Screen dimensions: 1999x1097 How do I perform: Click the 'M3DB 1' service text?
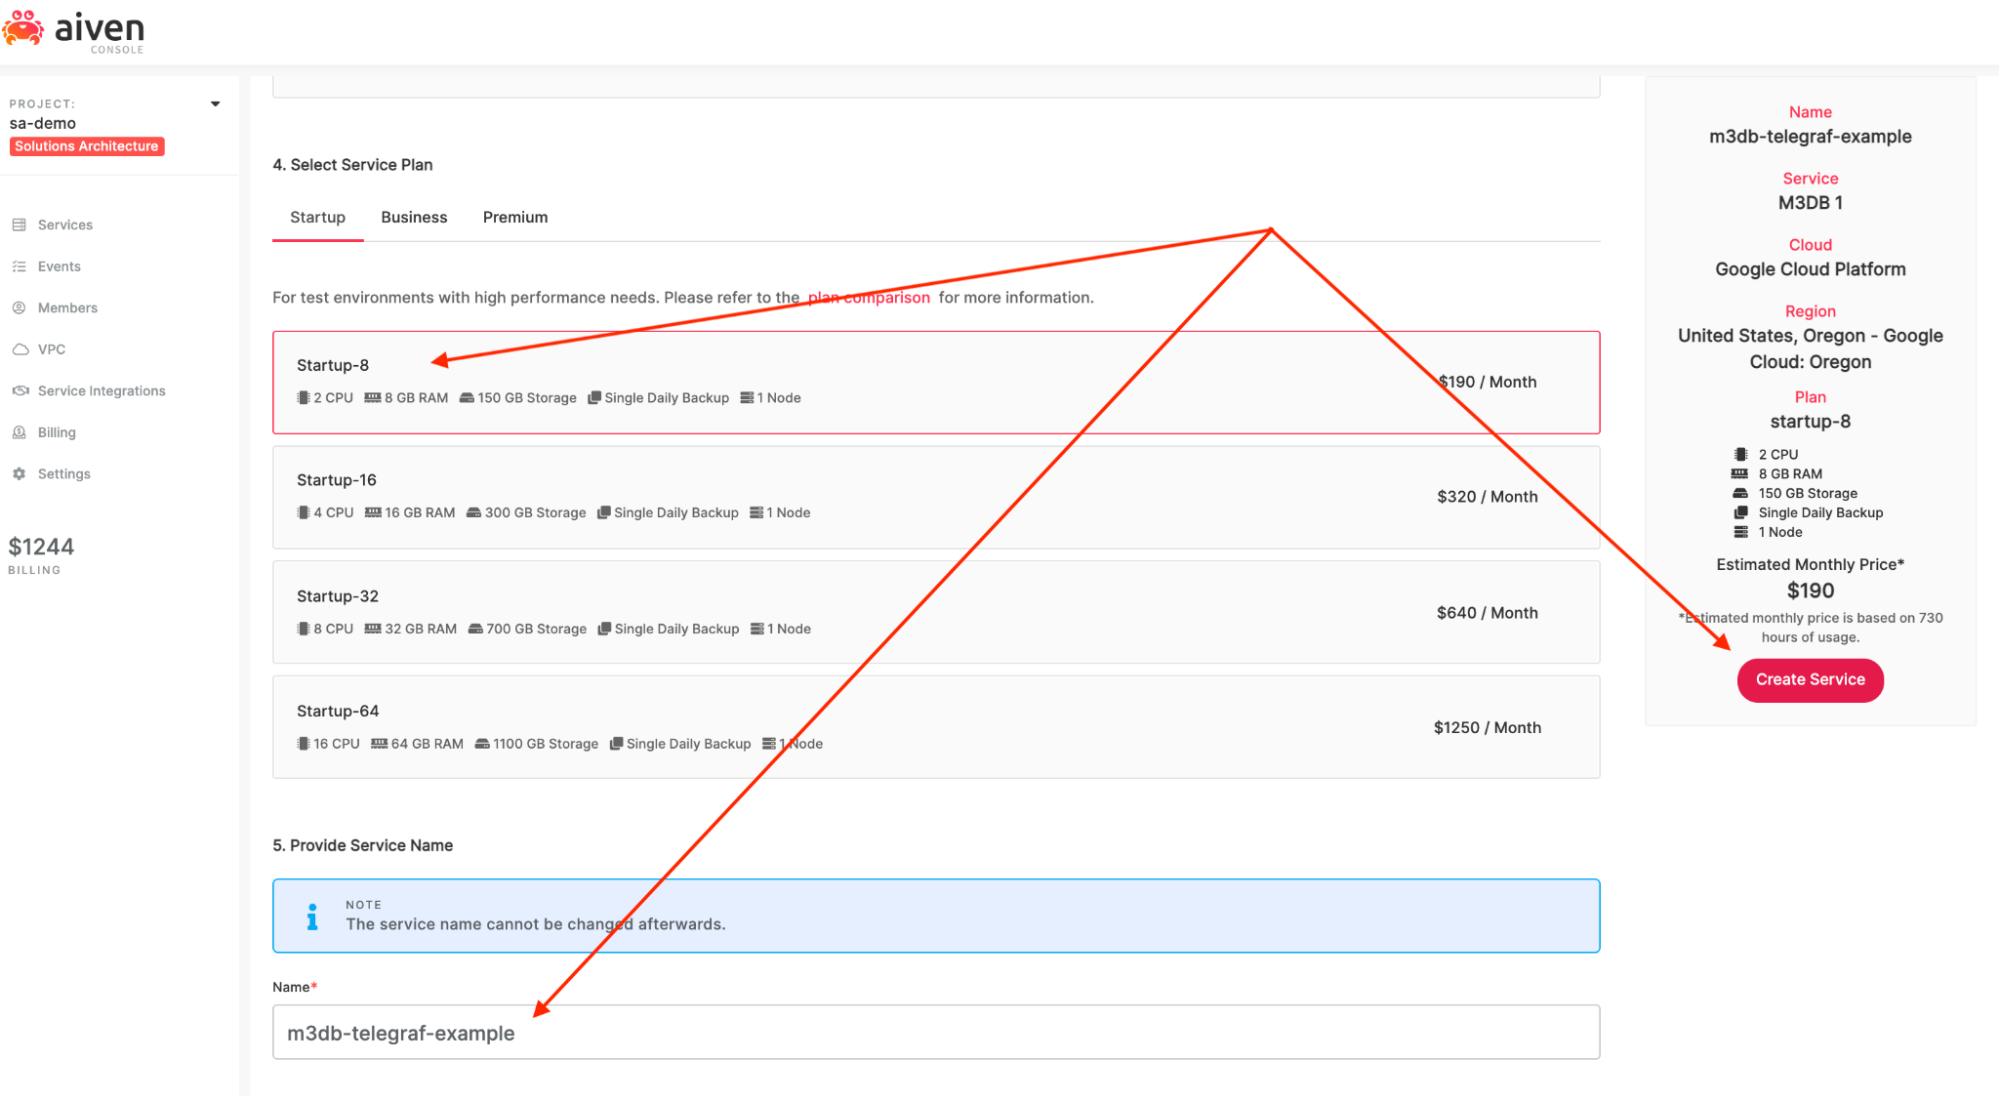coord(1810,203)
